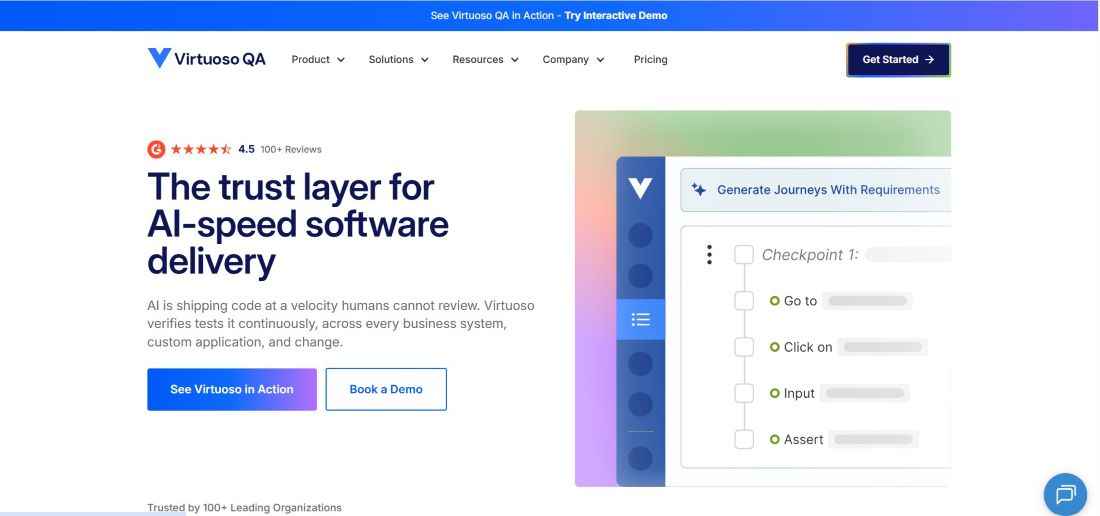1100x516 pixels.
Task: Click the Go to step label
Action: pos(800,301)
